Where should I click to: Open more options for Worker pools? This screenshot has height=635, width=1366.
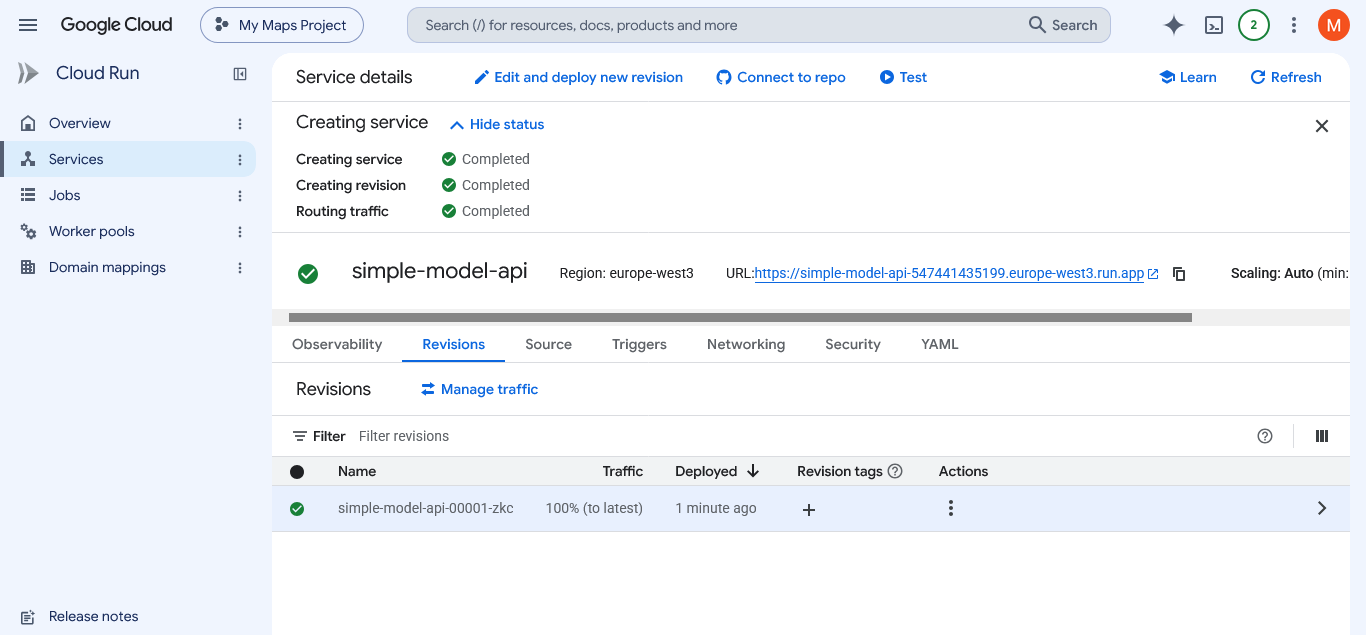click(240, 232)
